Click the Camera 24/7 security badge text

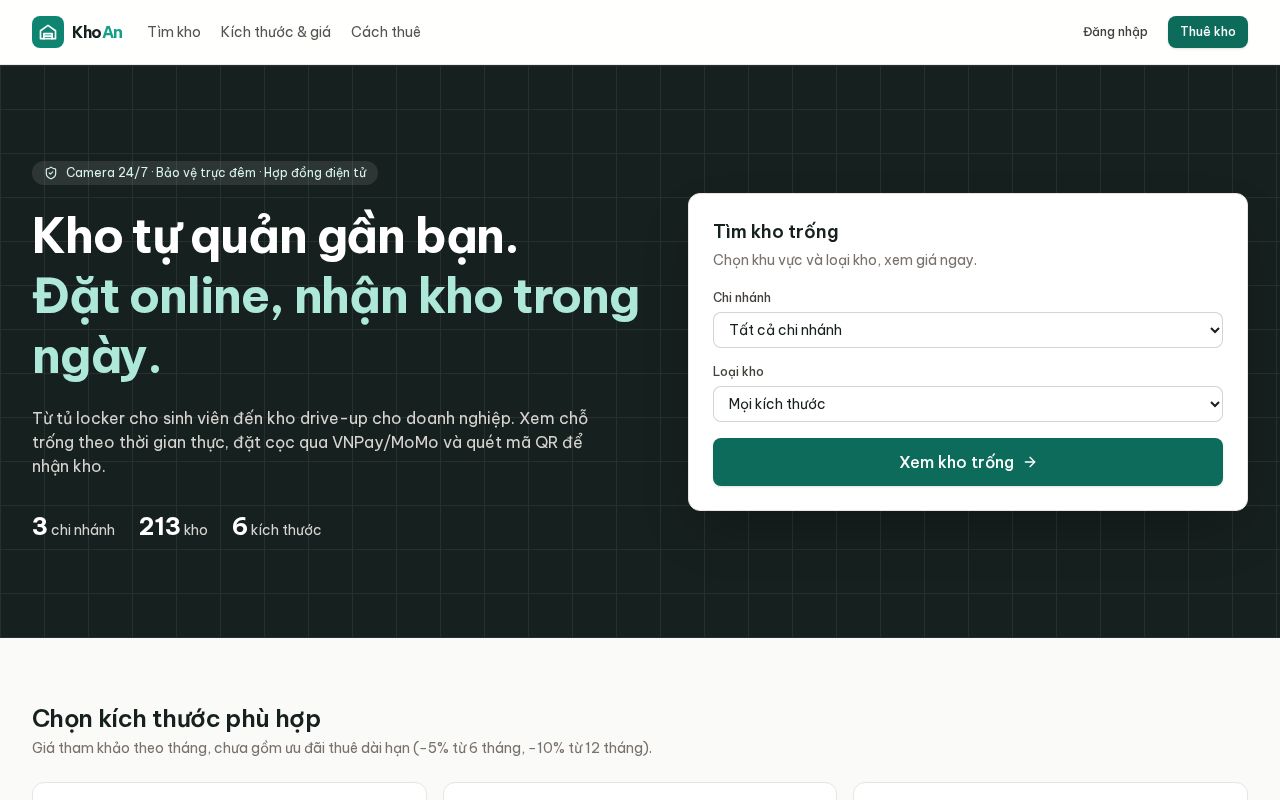[x=216, y=173]
